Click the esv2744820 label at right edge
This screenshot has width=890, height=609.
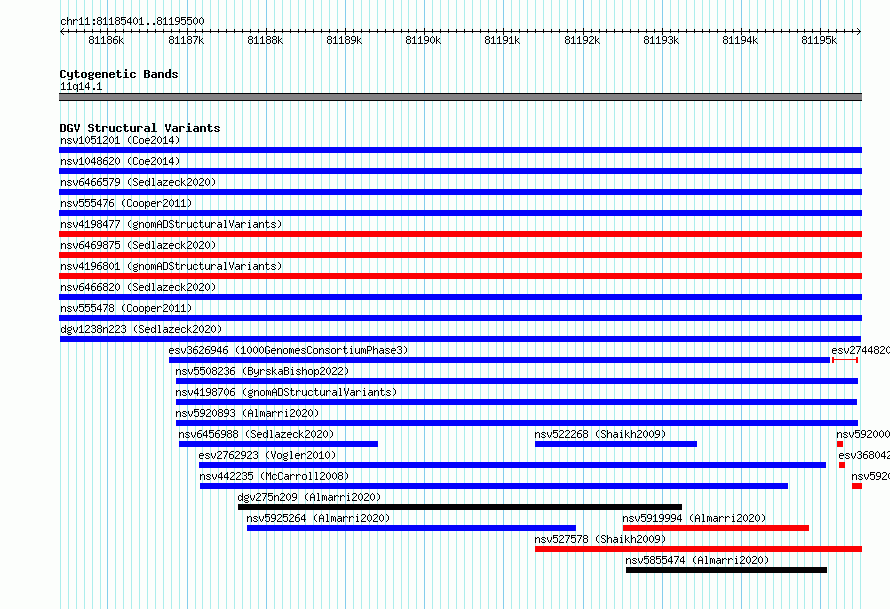click(860, 350)
